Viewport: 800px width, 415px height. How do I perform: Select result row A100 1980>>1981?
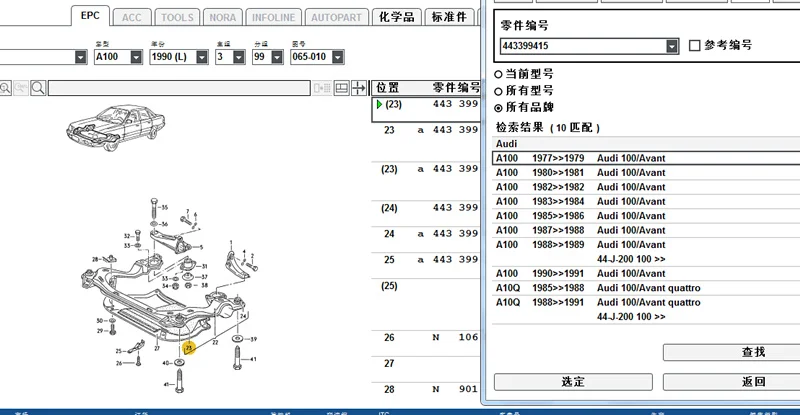[x=646, y=173]
